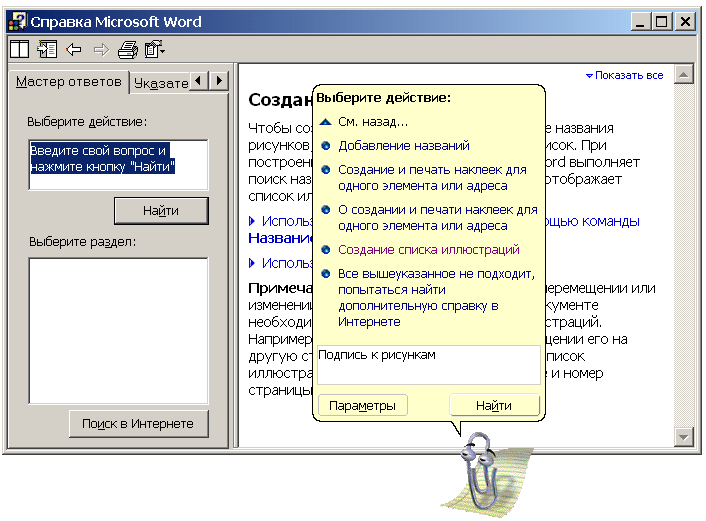Close the Справка Microsoft Word window

point(685,22)
